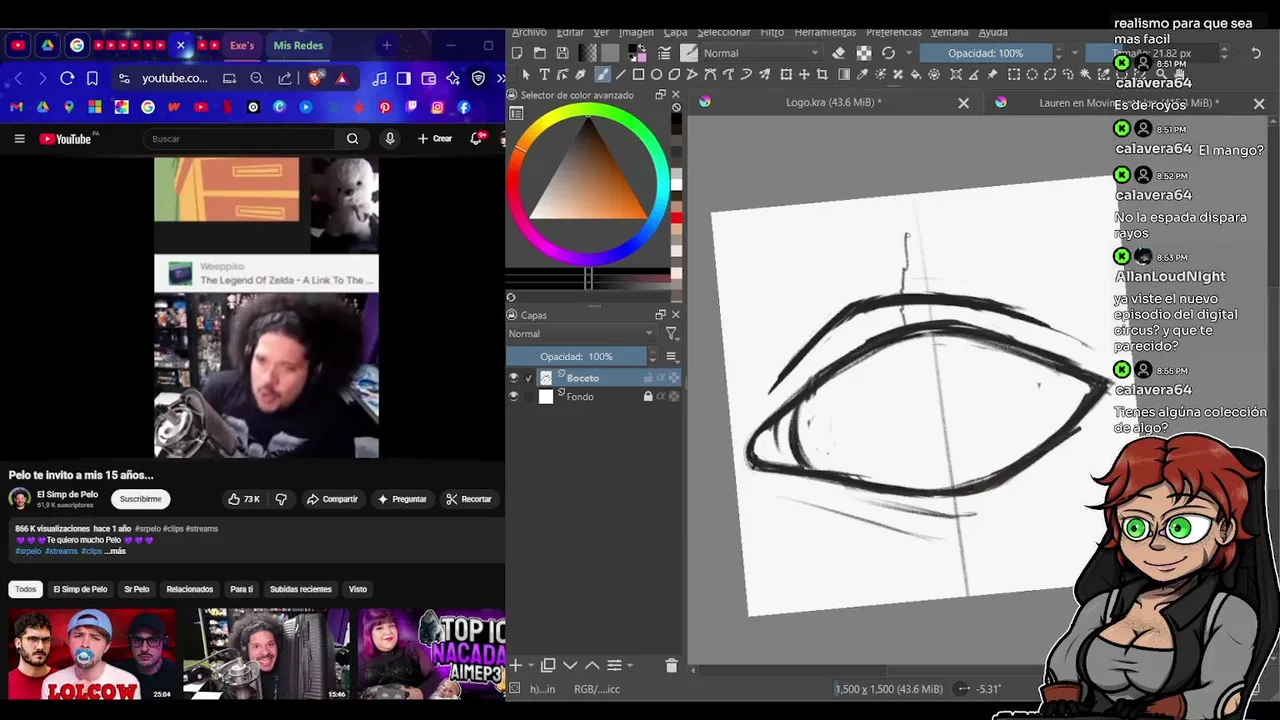Open the fill gradients swatch in Krita

point(588,53)
